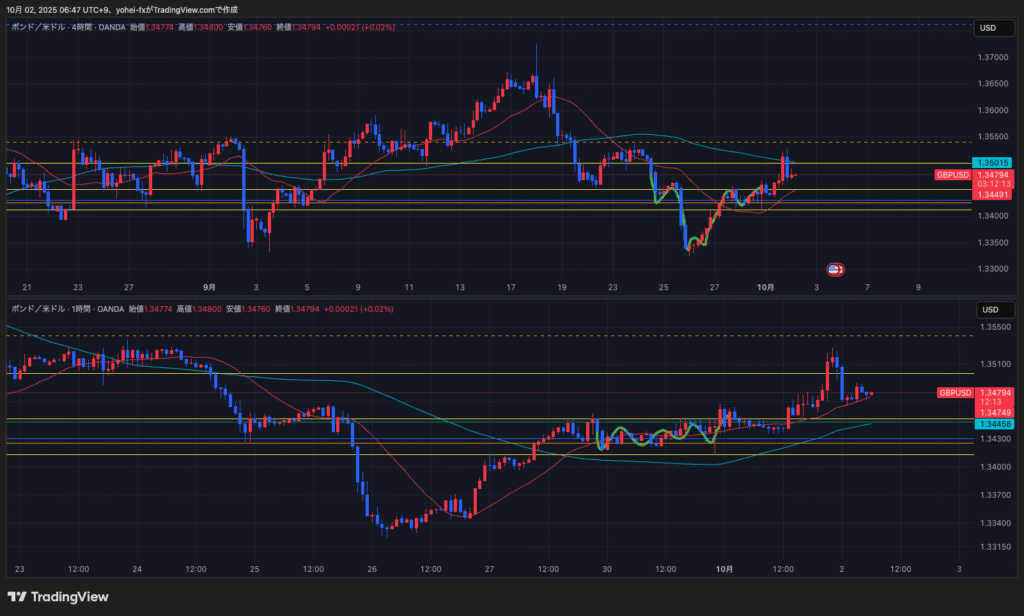Click the US flag economic event icon
Image resolution: width=1024 pixels, height=616 pixels.
pos(833,269)
